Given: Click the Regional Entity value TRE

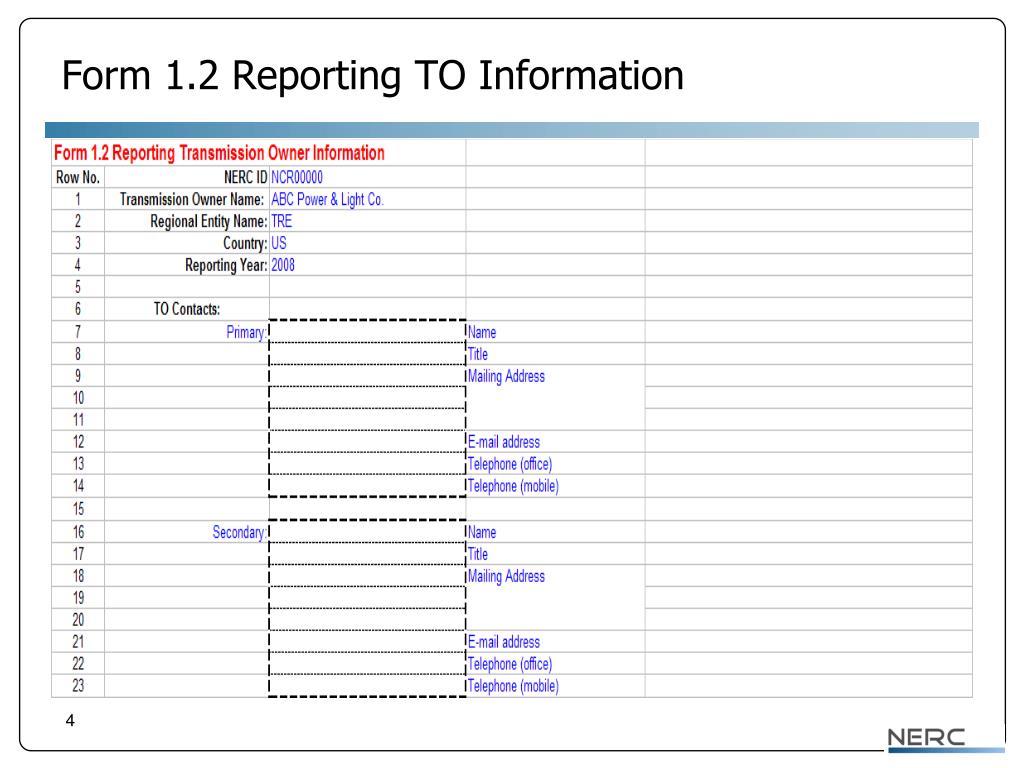Looking at the screenshot, I should click(x=281, y=221).
